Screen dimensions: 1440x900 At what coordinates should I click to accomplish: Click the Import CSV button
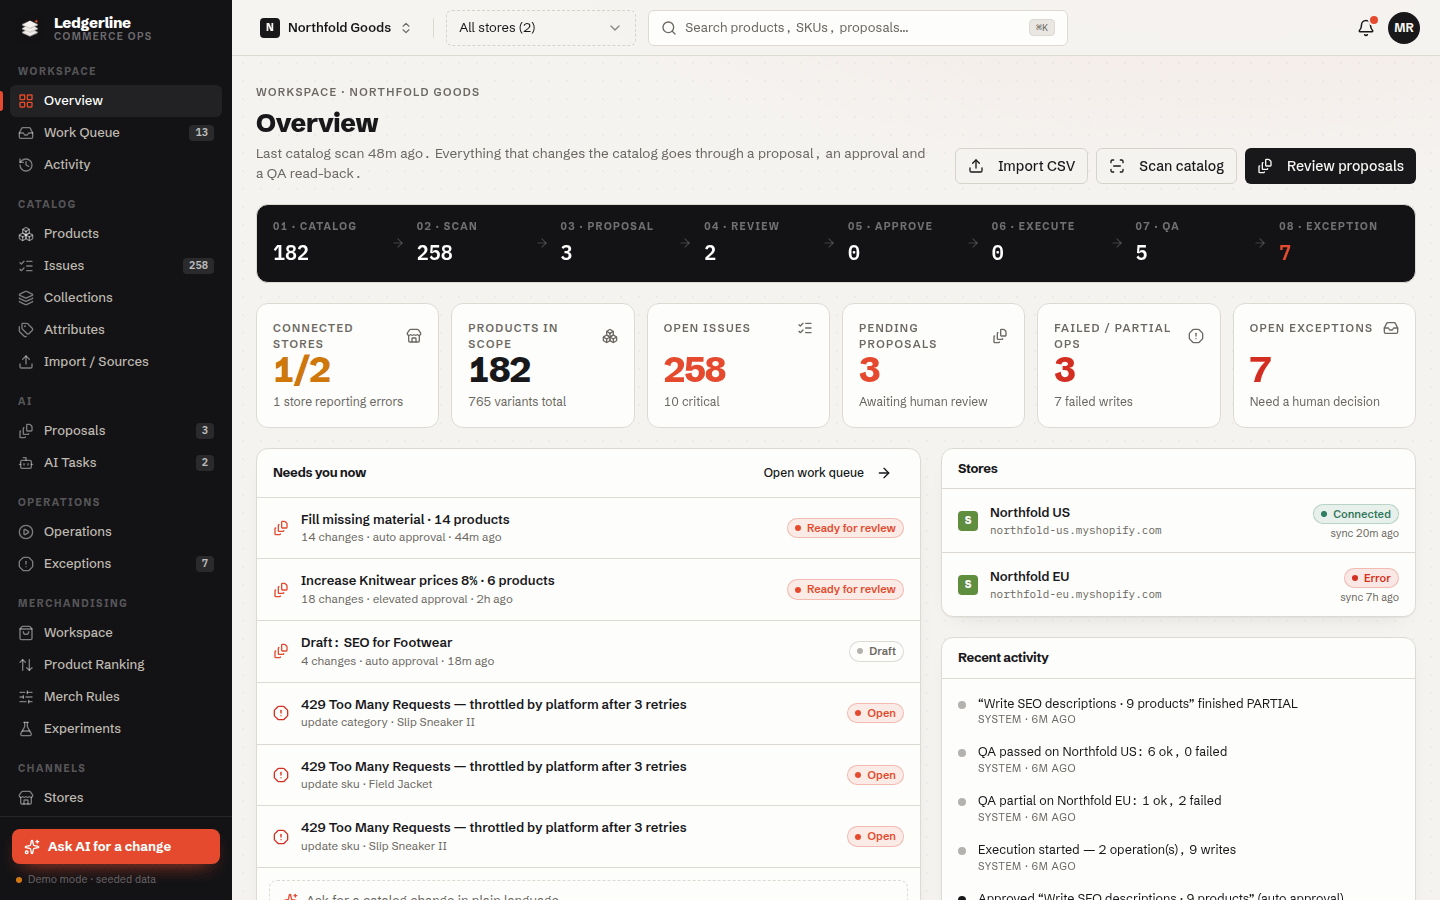(1021, 166)
